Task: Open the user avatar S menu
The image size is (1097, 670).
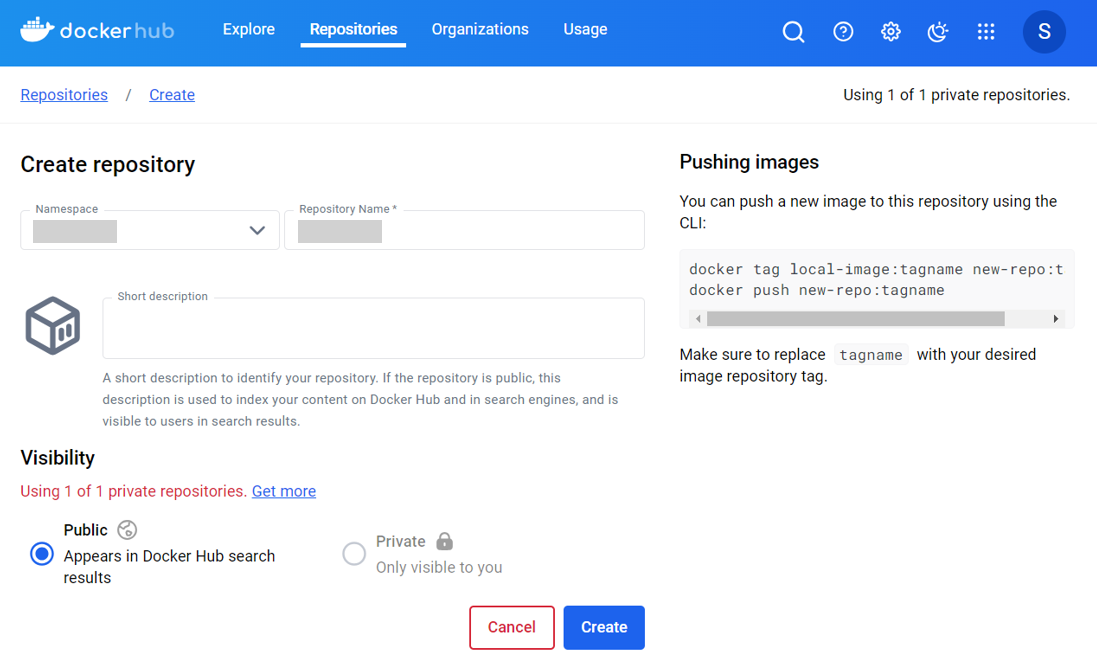Action: point(1044,31)
